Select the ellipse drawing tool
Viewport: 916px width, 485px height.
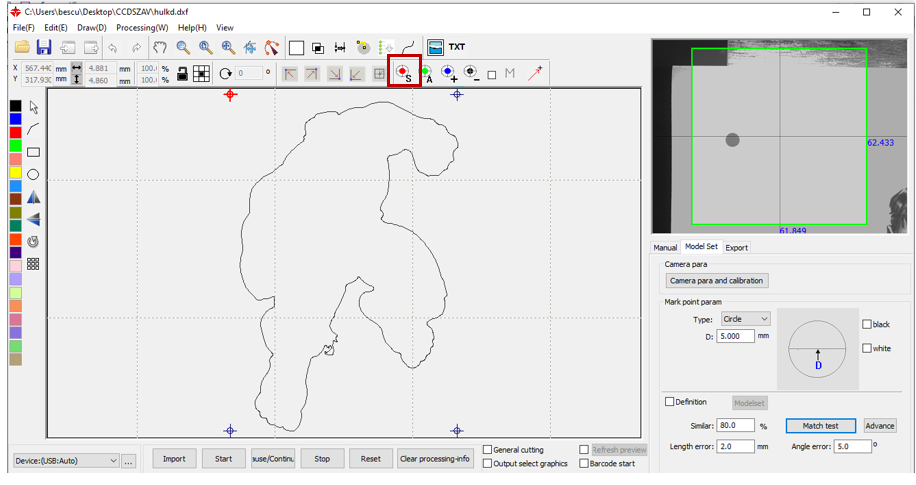(x=33, y=174)
